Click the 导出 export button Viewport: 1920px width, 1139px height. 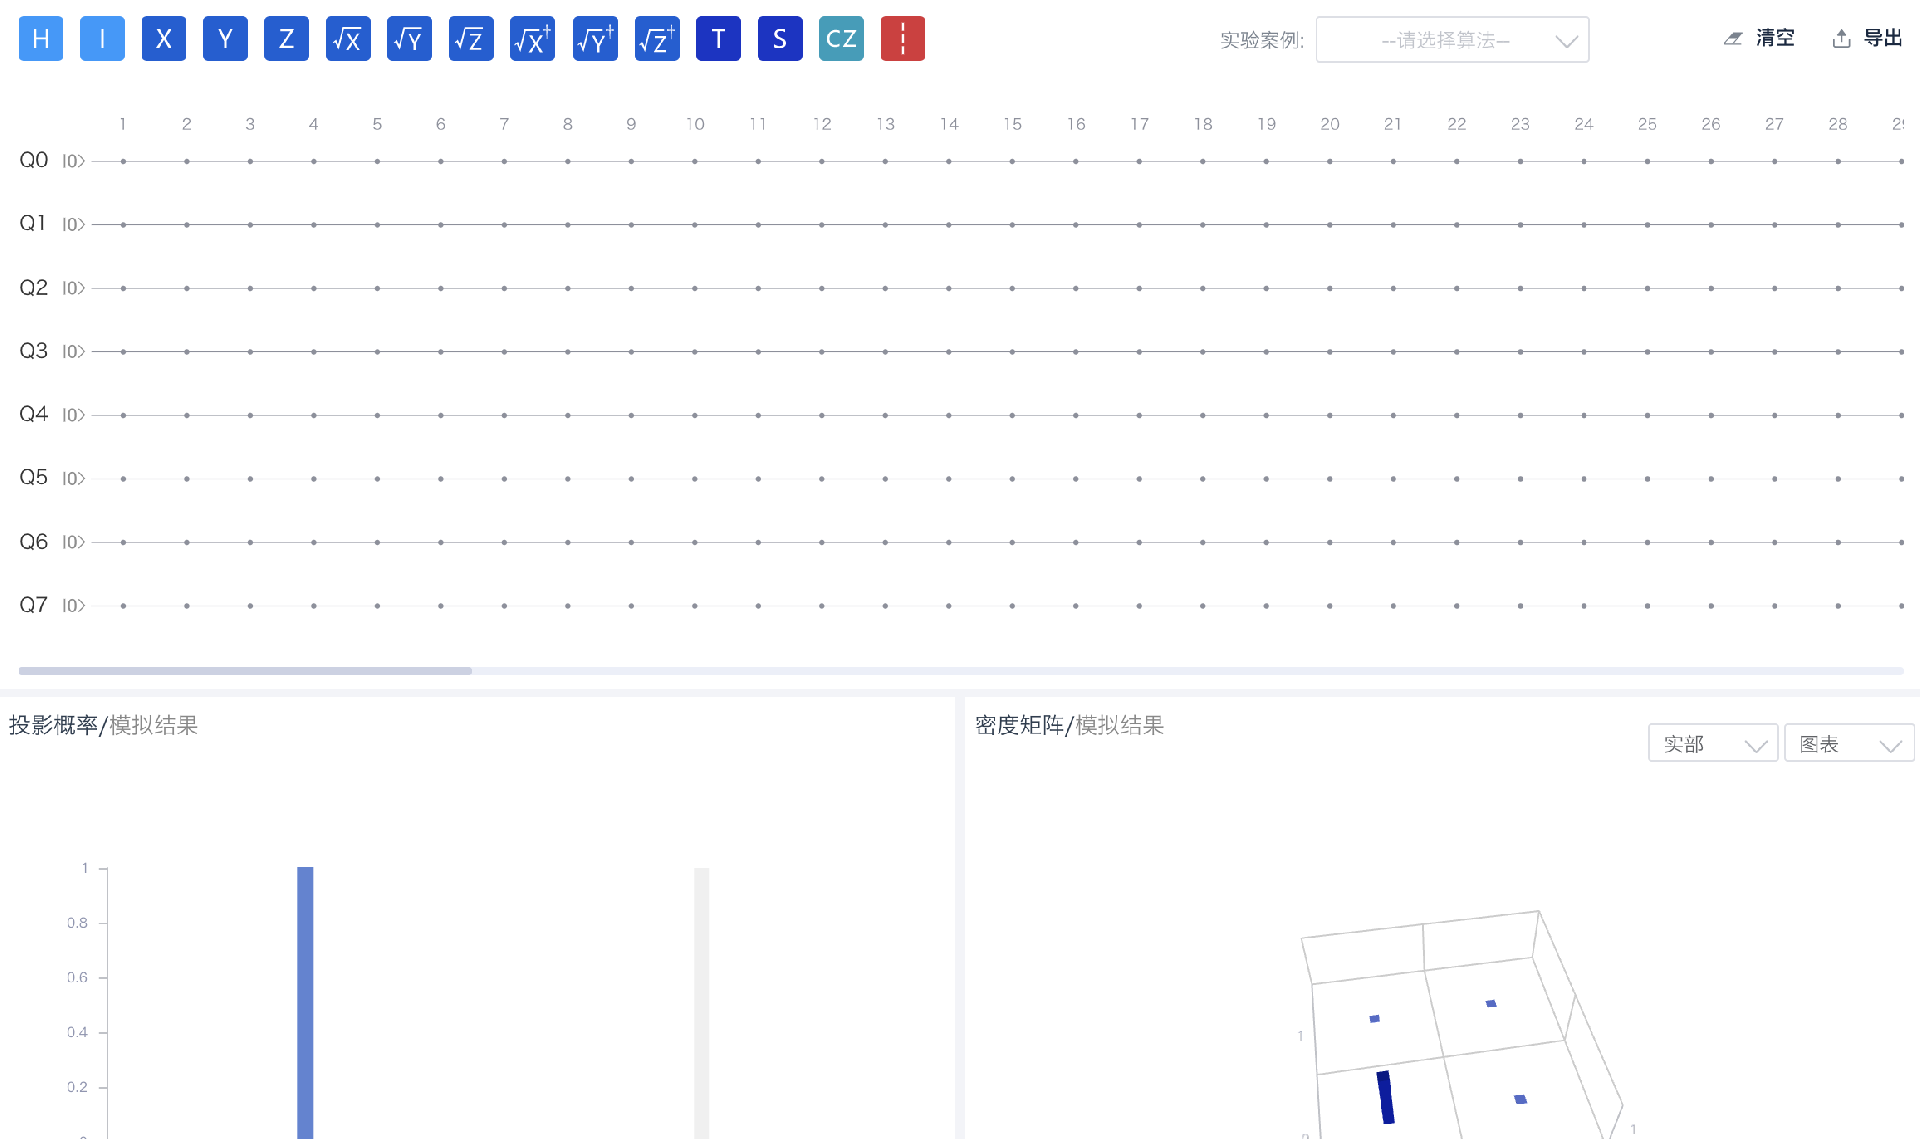[x=1867, y=38]
